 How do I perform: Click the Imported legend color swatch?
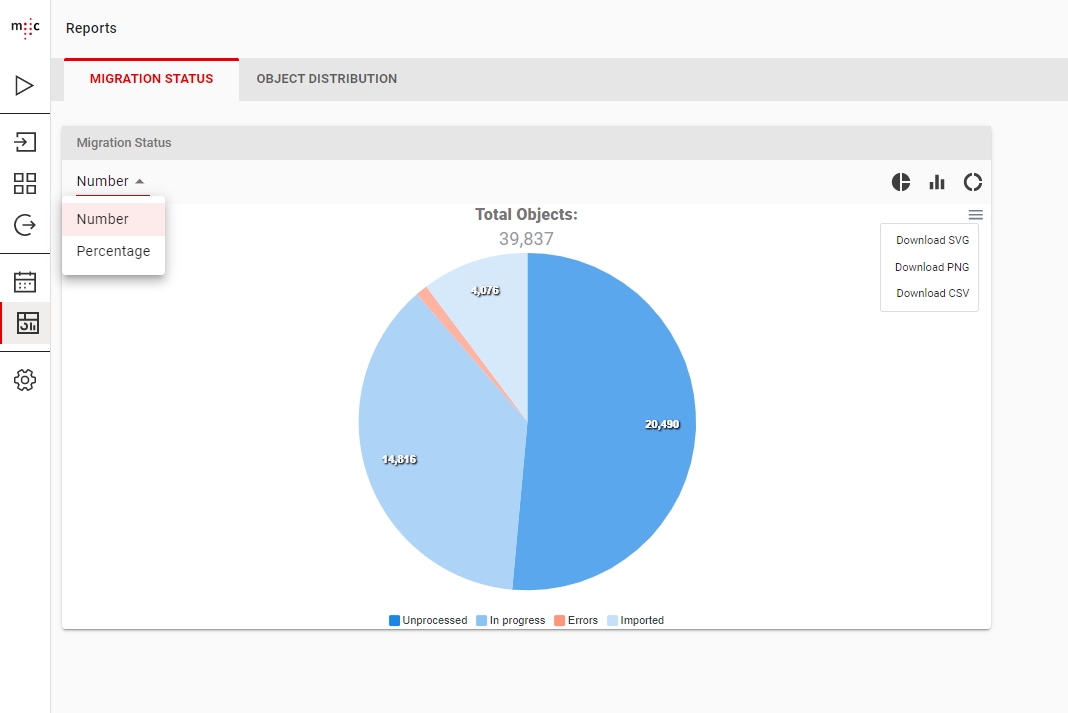[613, 621]
